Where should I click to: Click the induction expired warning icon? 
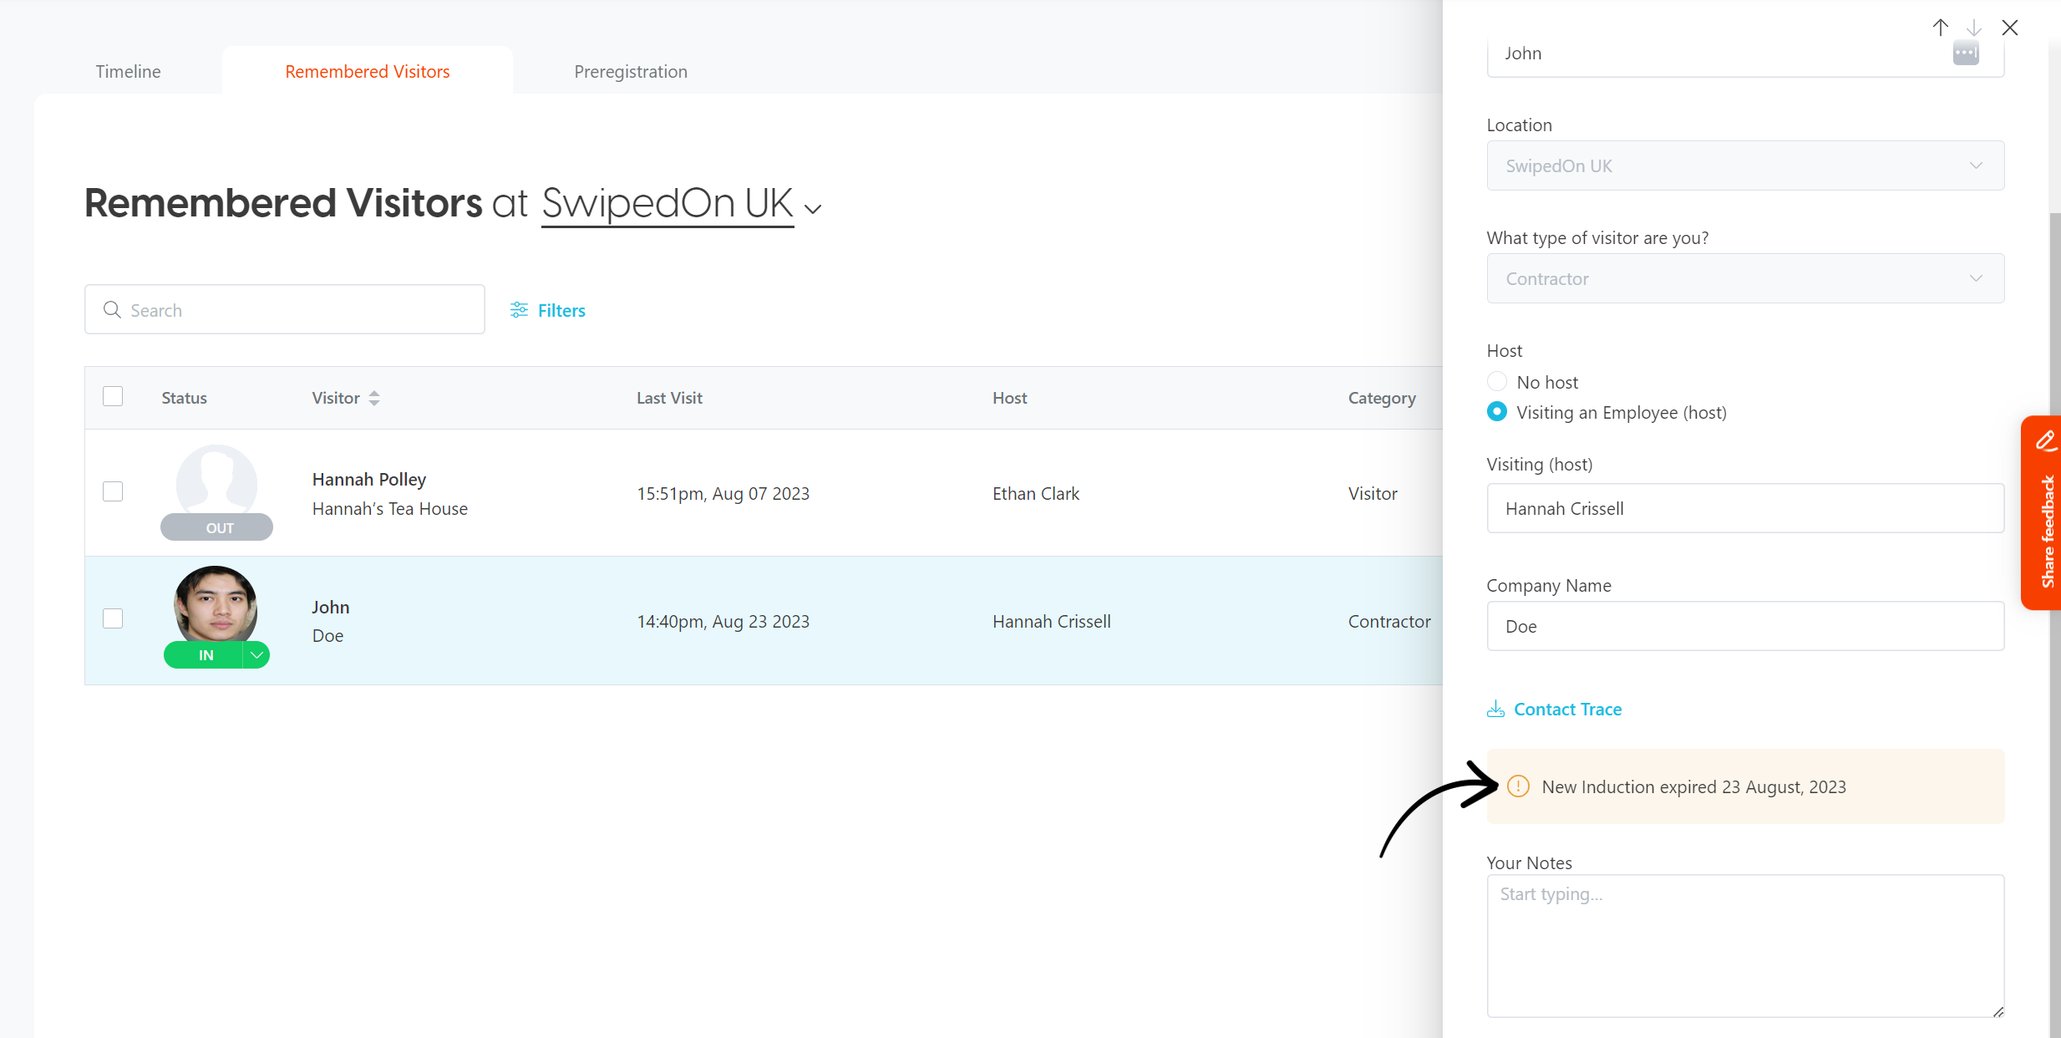coord(1517,787)
